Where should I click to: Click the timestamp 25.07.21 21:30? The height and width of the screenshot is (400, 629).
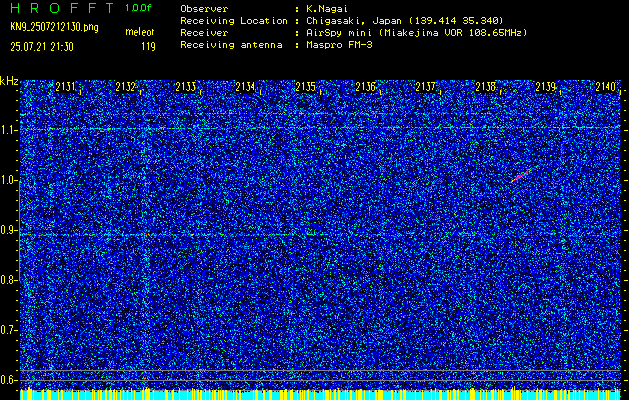42,47
